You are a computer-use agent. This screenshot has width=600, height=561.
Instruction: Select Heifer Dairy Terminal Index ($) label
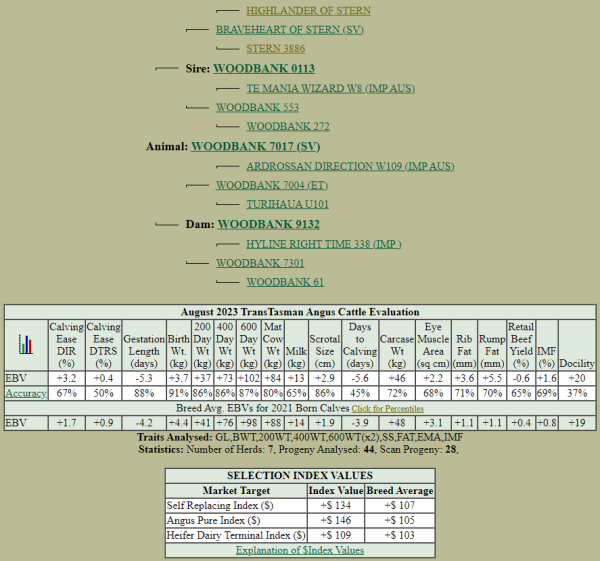point(236,536)
